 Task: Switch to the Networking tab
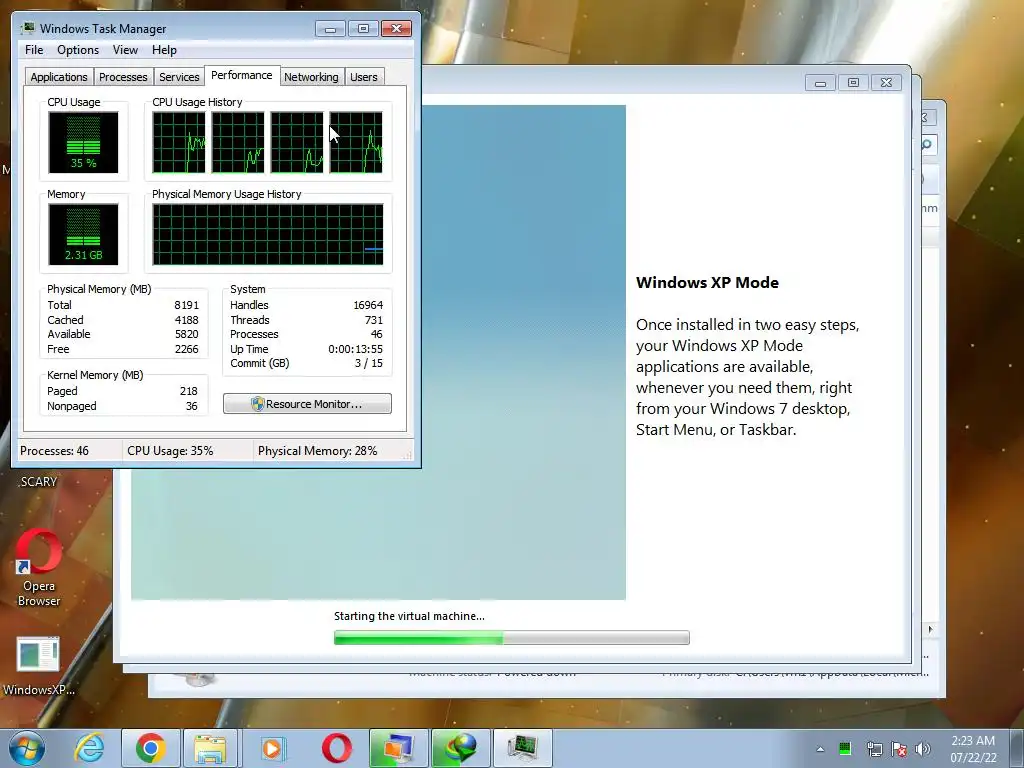311,77
